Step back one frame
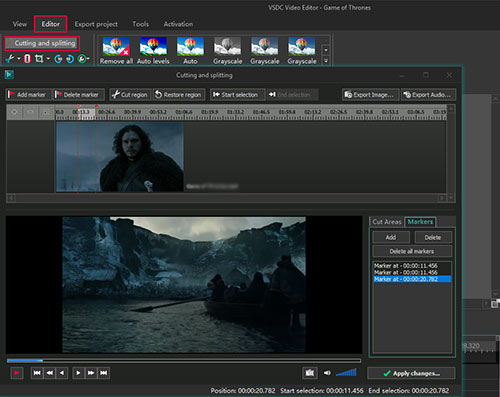 coord(62,373)
